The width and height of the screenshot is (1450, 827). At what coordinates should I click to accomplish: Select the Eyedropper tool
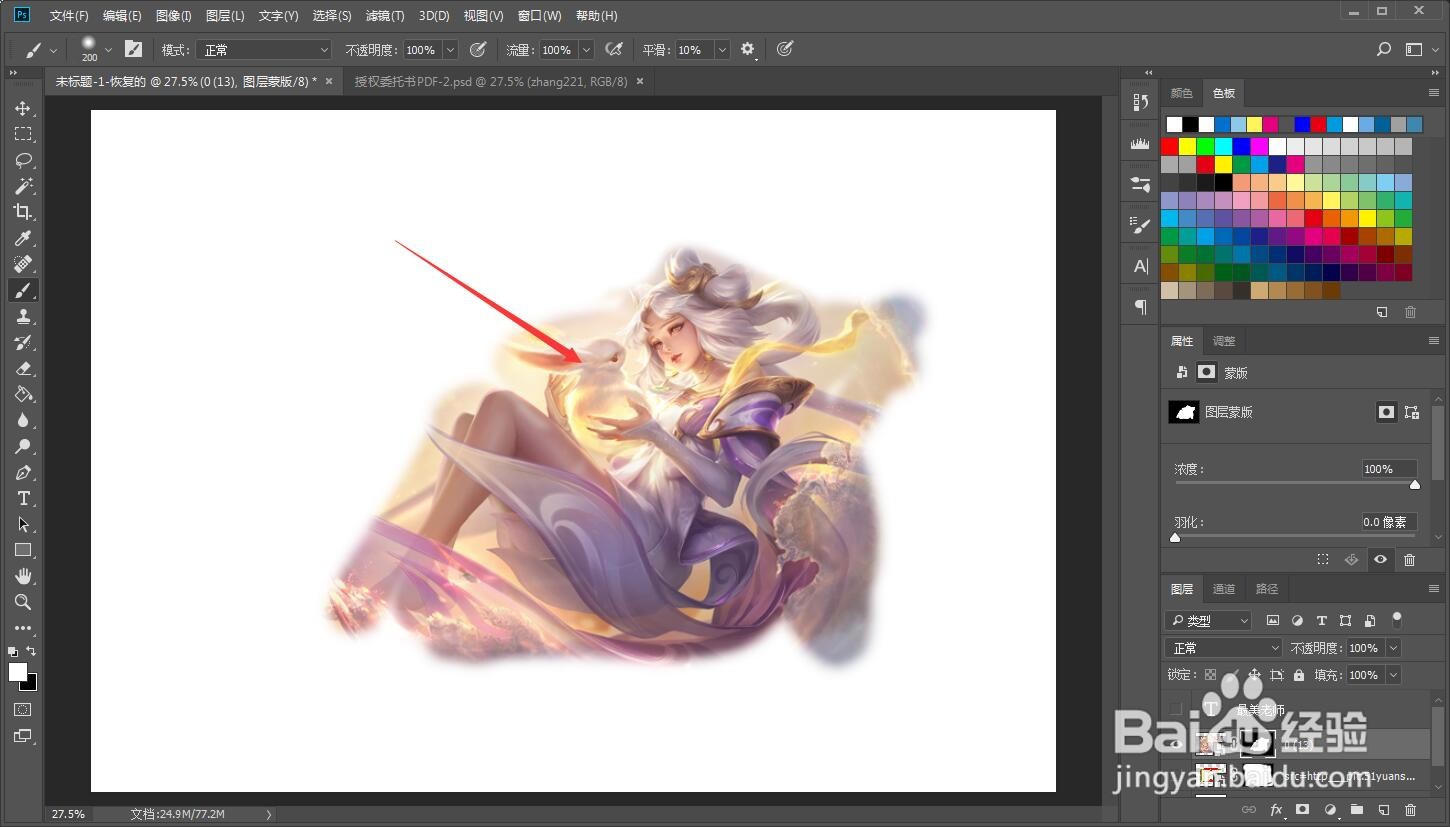point(22,238)
